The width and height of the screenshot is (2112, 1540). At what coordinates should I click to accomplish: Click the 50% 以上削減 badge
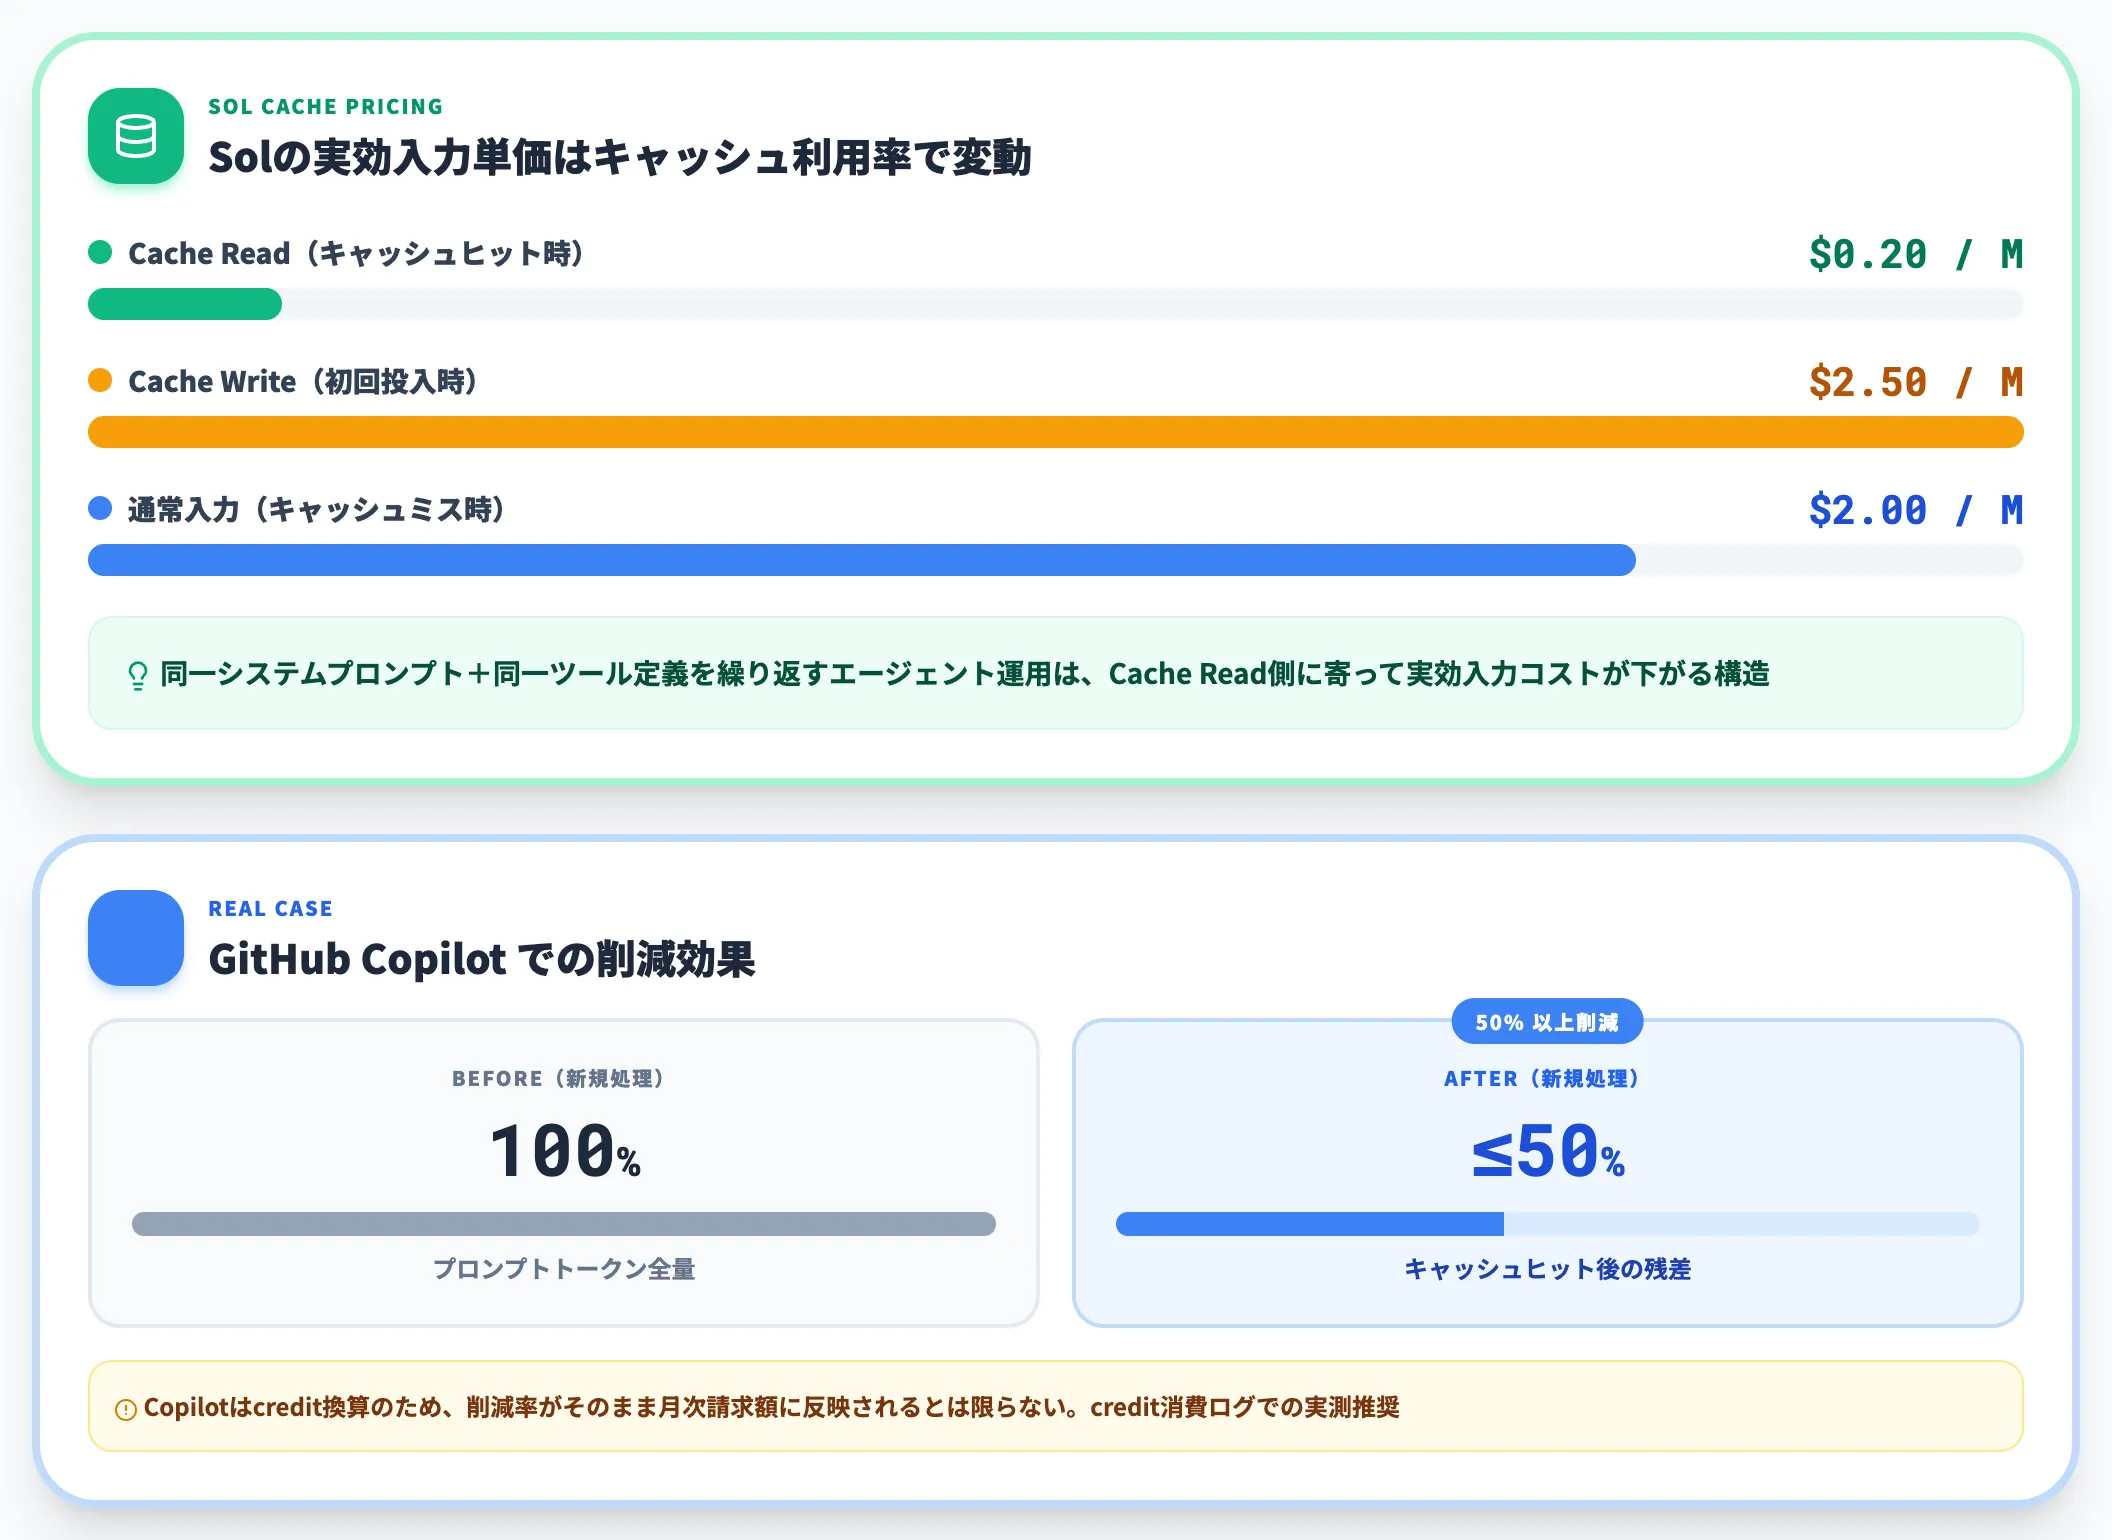pyautogui.click(x=1547, y=1022)
